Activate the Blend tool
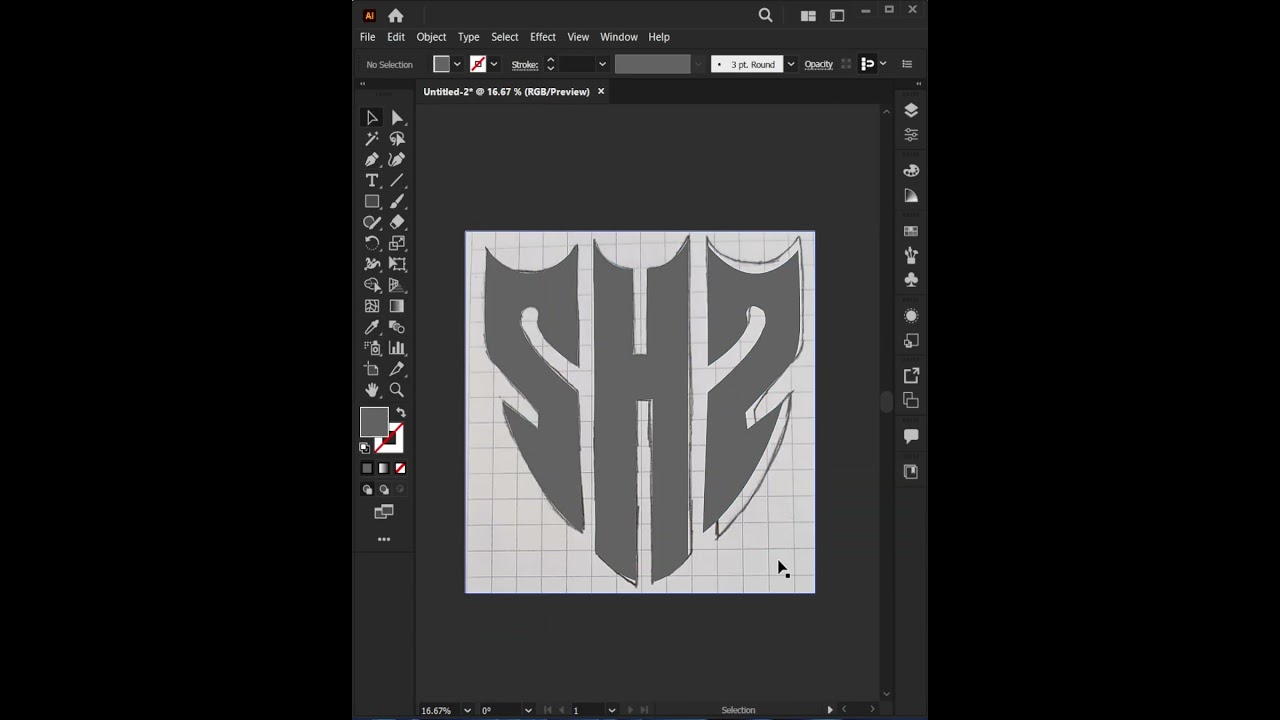 click(397, 327)
